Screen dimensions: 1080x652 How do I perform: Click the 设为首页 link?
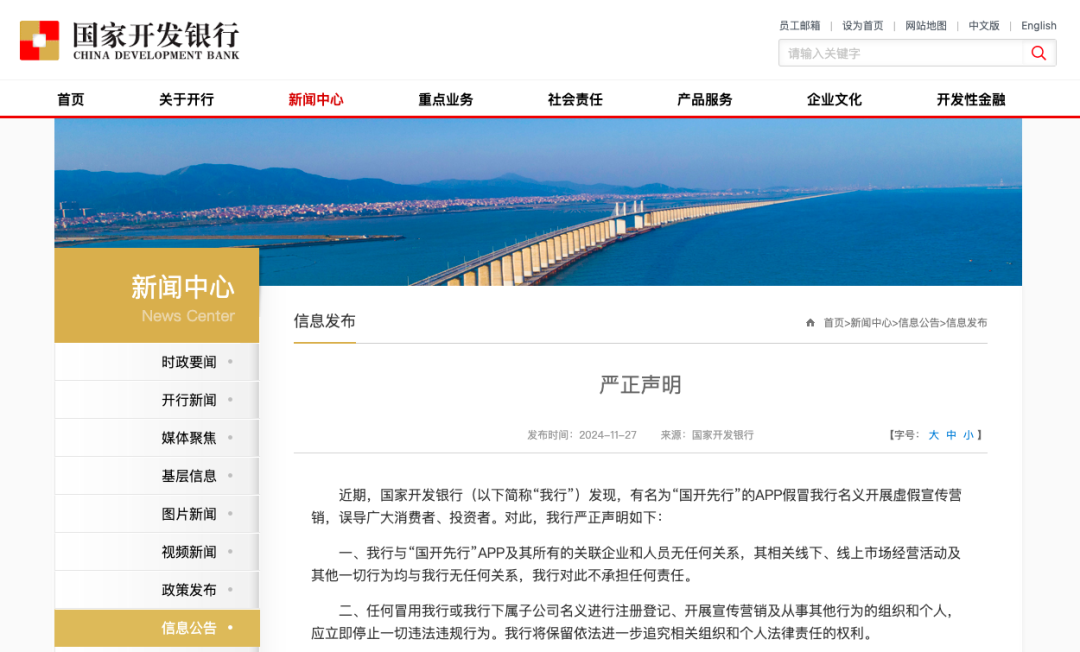coord(862,26)
